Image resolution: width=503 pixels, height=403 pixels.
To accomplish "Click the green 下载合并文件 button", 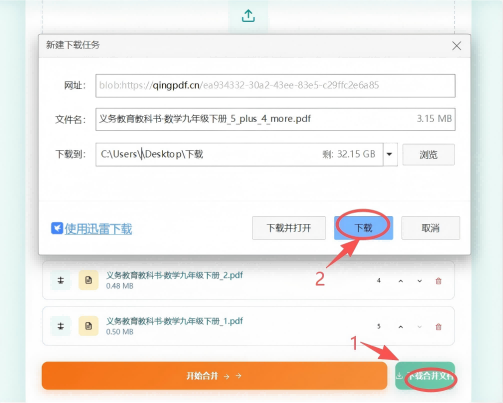I will point(425,376).
